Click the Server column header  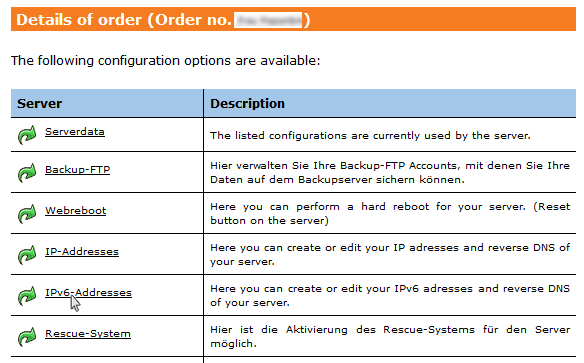(x=39, y=104)
